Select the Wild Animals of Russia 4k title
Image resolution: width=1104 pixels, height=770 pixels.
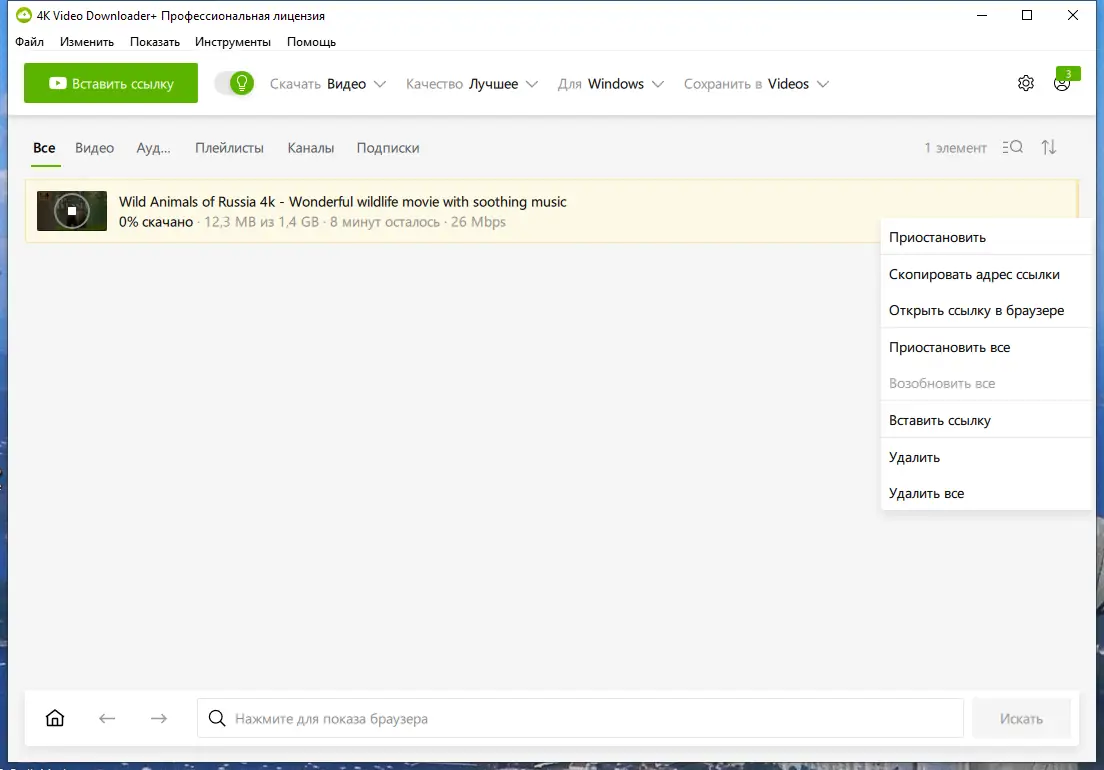tap(342, 201)
